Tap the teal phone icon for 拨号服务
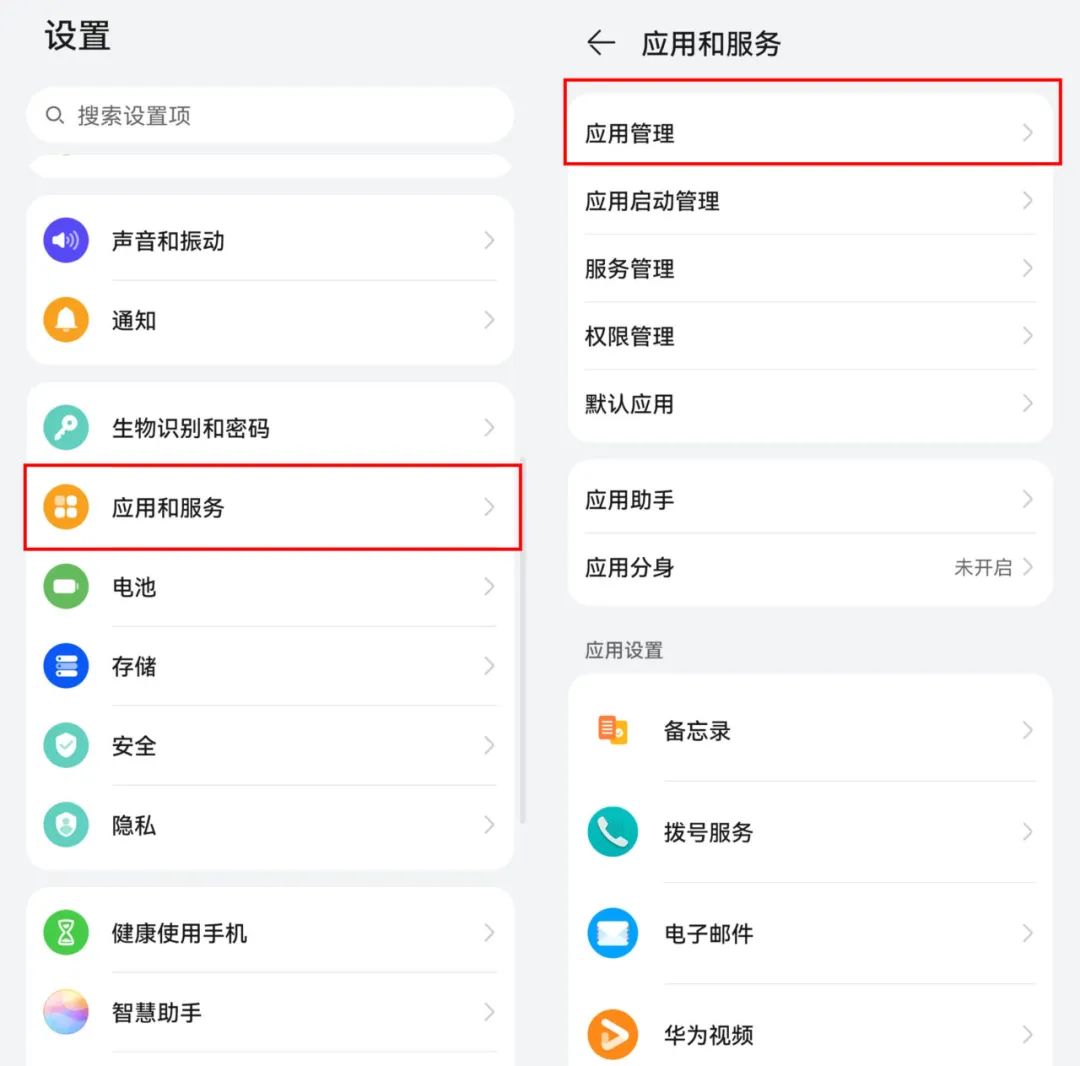1080x1066 pixels. tap(612, 832)
